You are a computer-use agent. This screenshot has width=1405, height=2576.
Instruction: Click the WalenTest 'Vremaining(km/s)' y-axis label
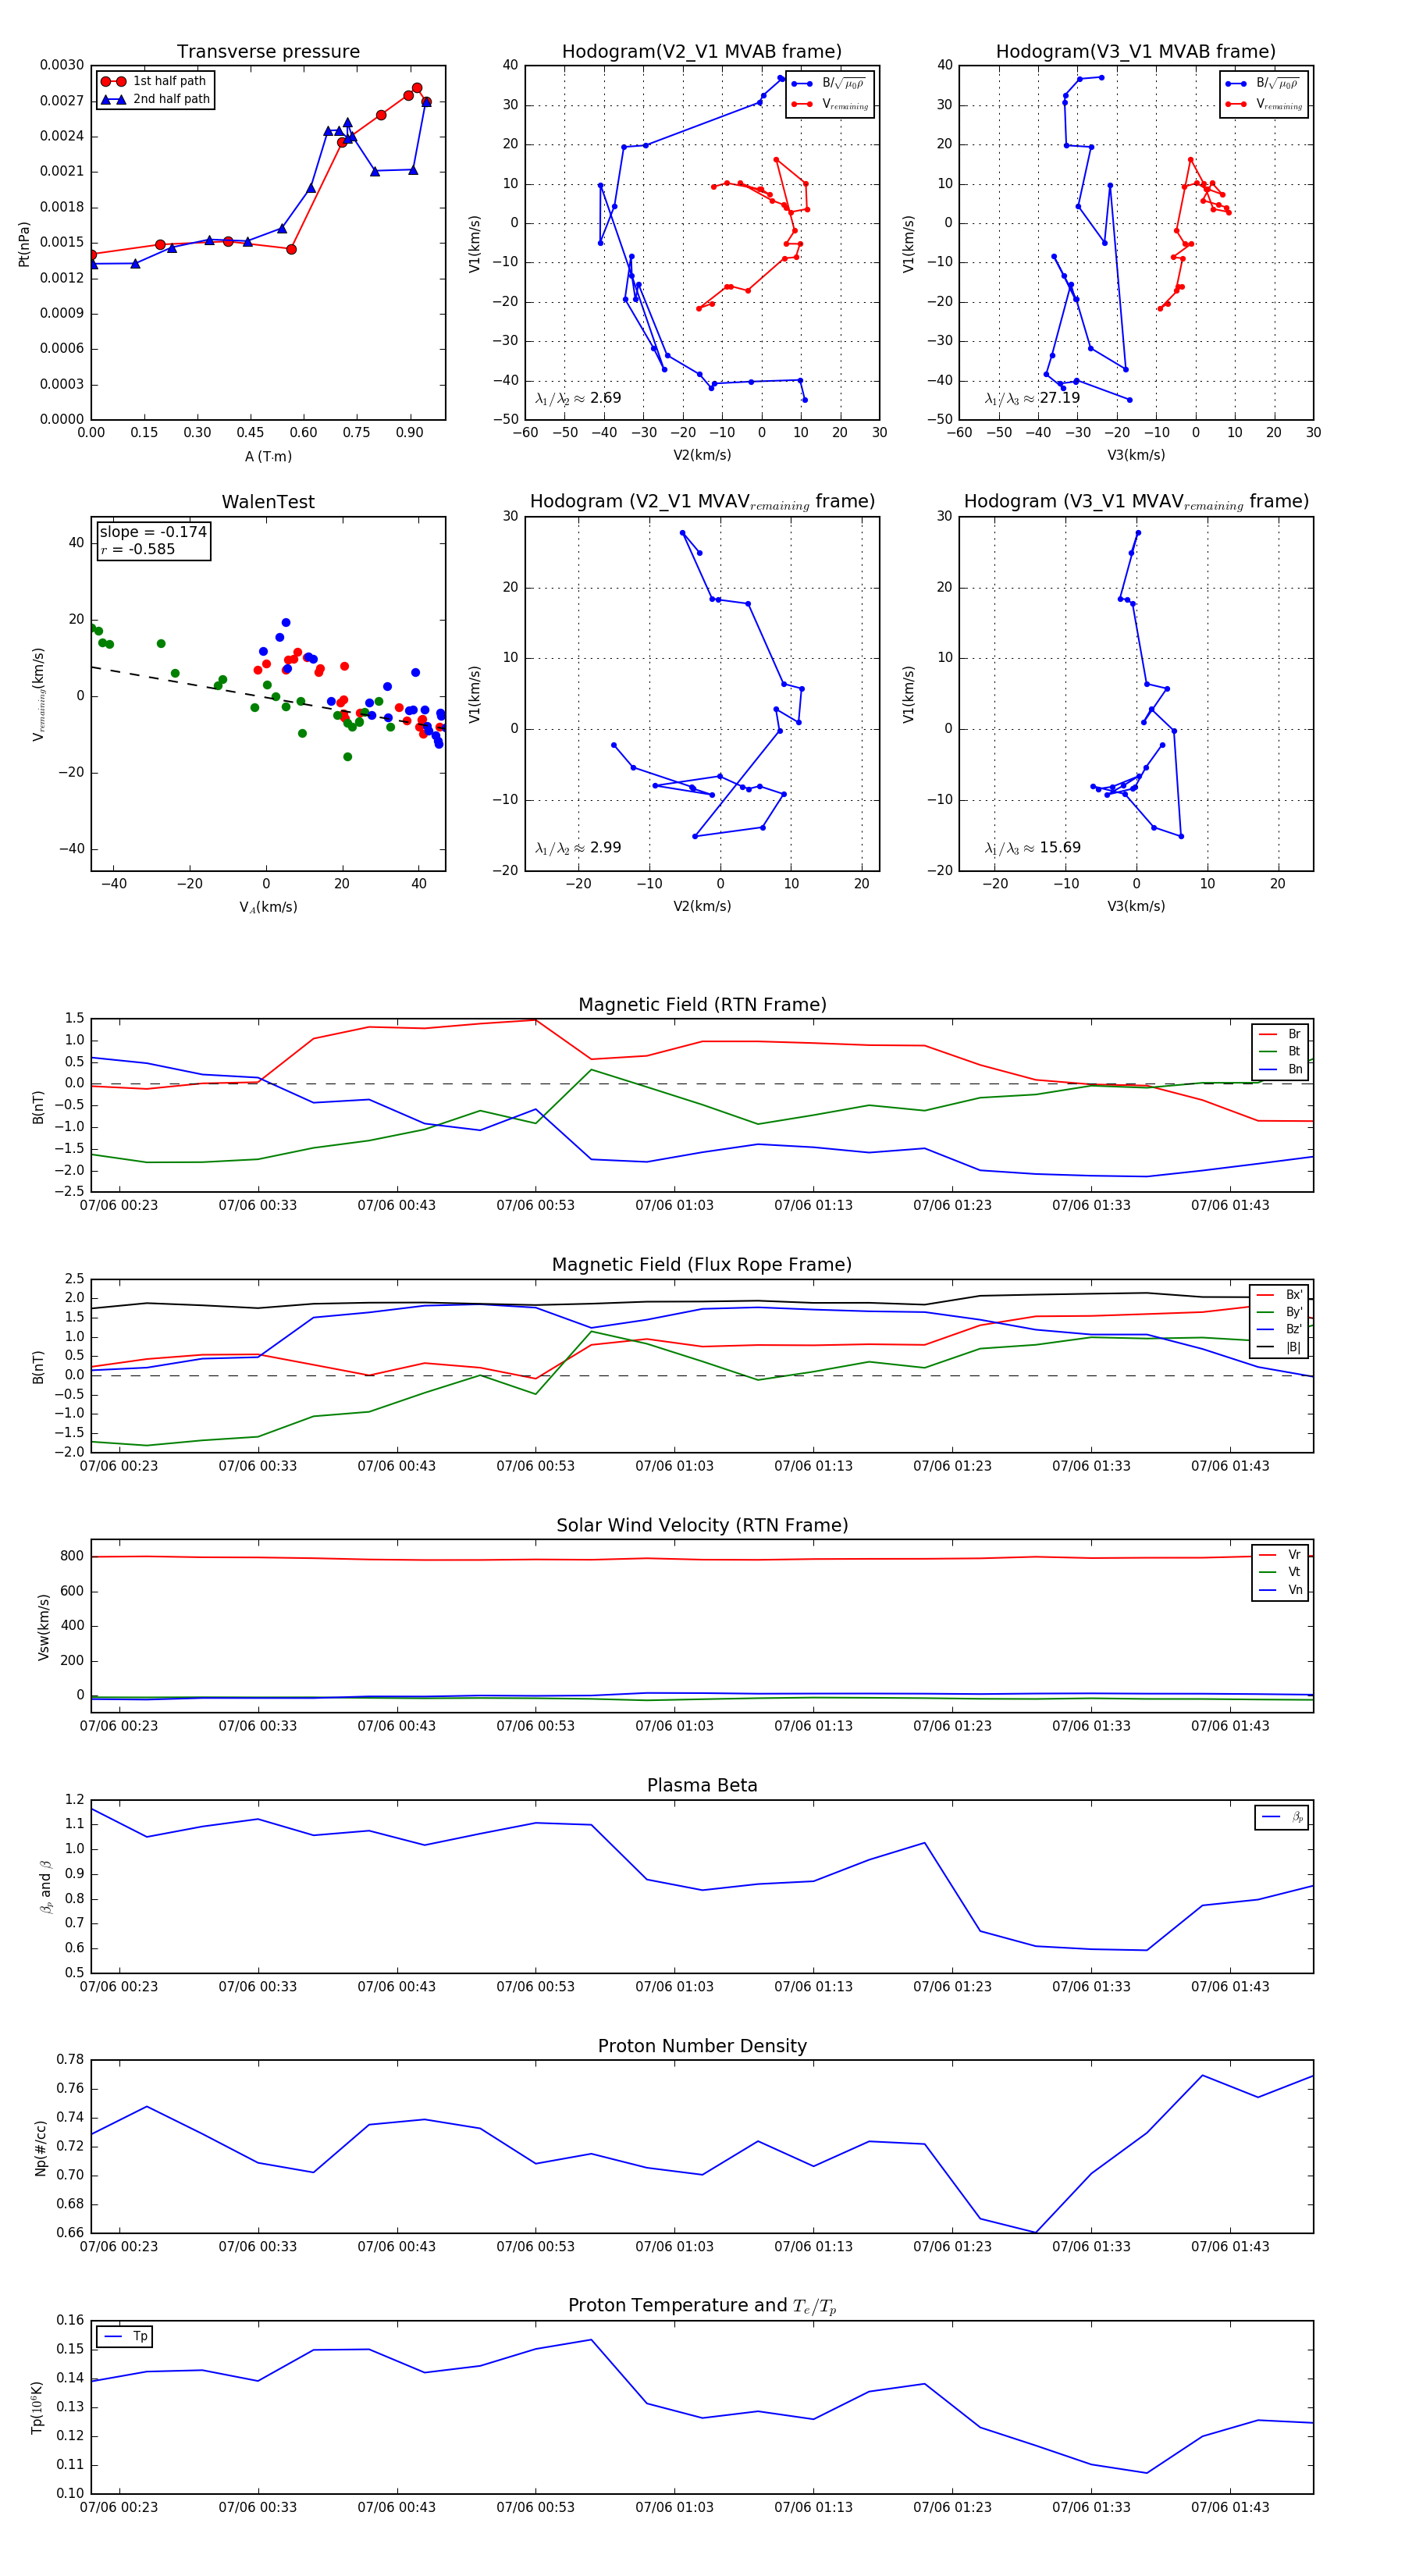39,694
